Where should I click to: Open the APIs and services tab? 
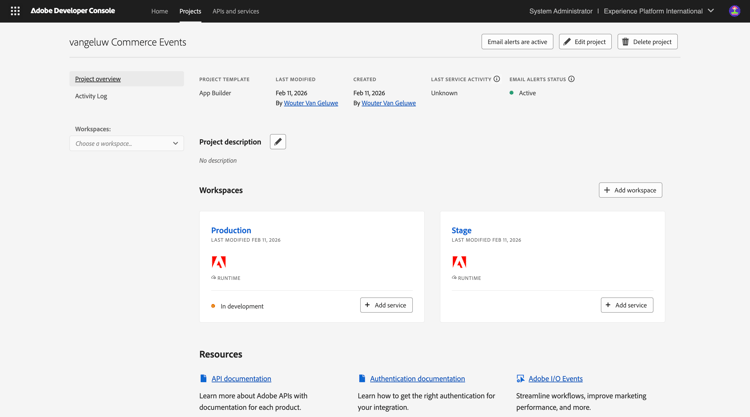(x=236, y=11)
